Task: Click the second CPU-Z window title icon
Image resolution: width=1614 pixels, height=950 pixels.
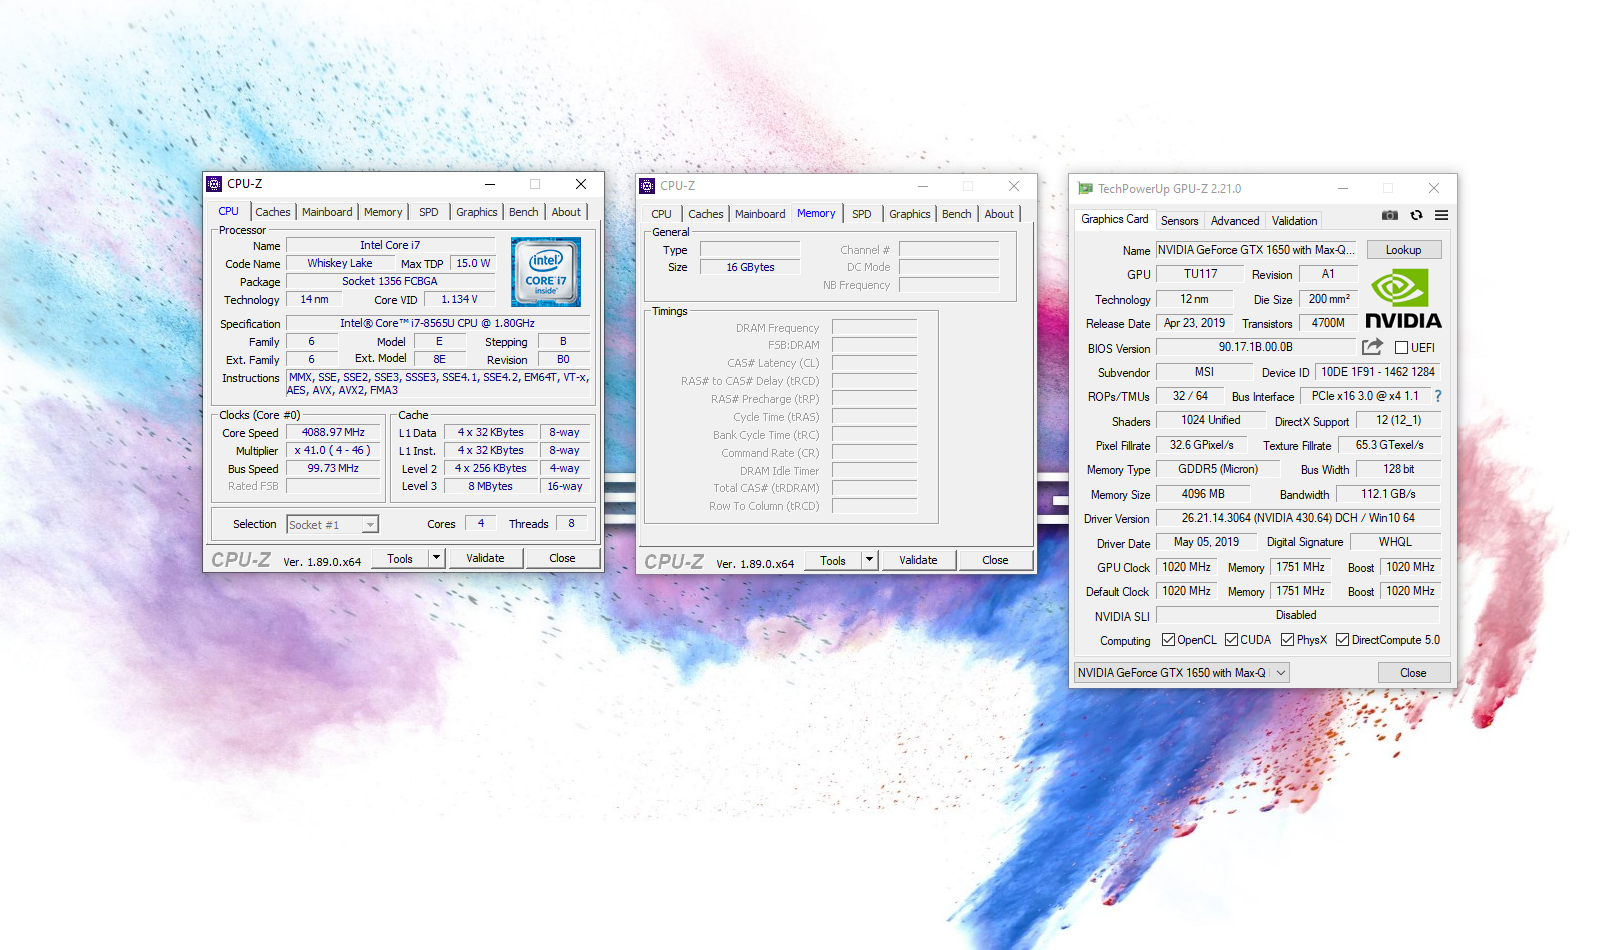Action: [647, 186]
